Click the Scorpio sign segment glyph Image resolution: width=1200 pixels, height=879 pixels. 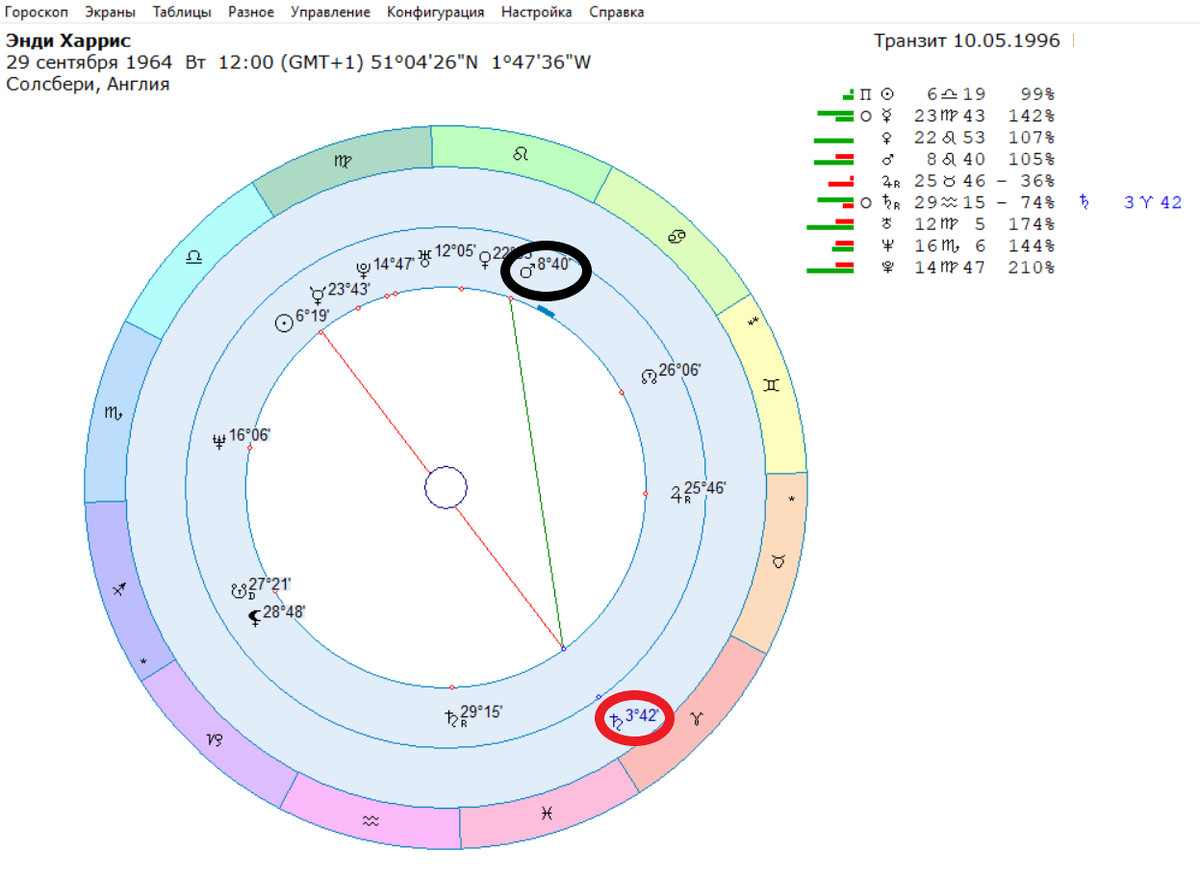[113, 412]
